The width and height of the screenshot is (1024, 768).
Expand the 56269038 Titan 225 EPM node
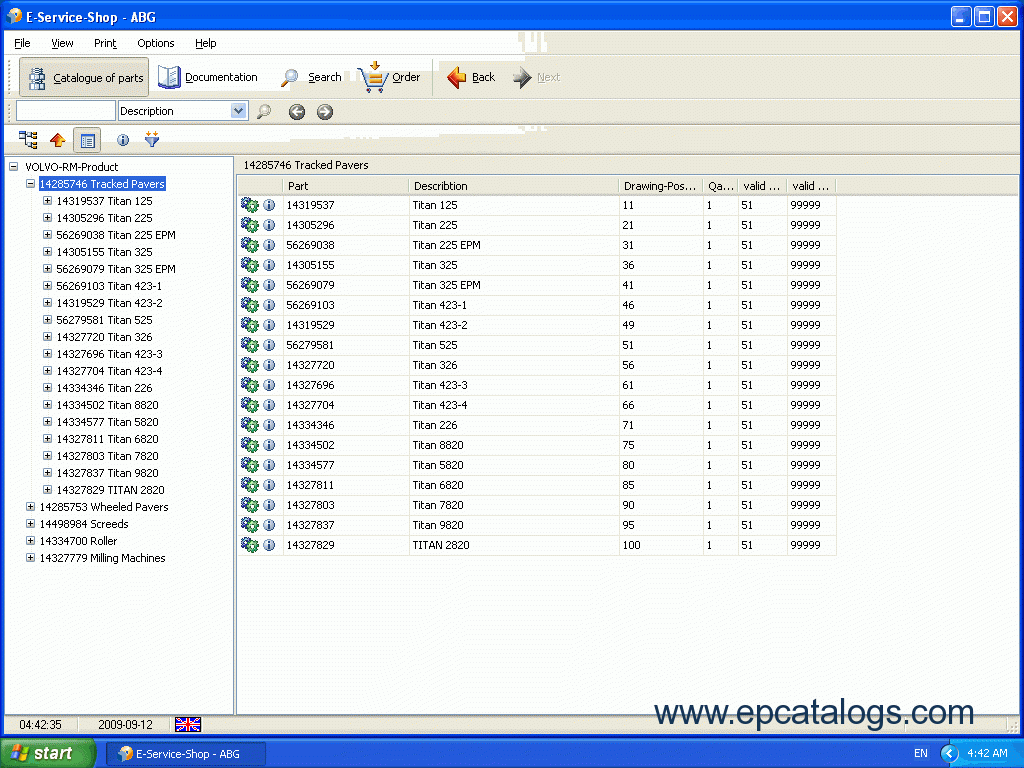click(47, 234)
